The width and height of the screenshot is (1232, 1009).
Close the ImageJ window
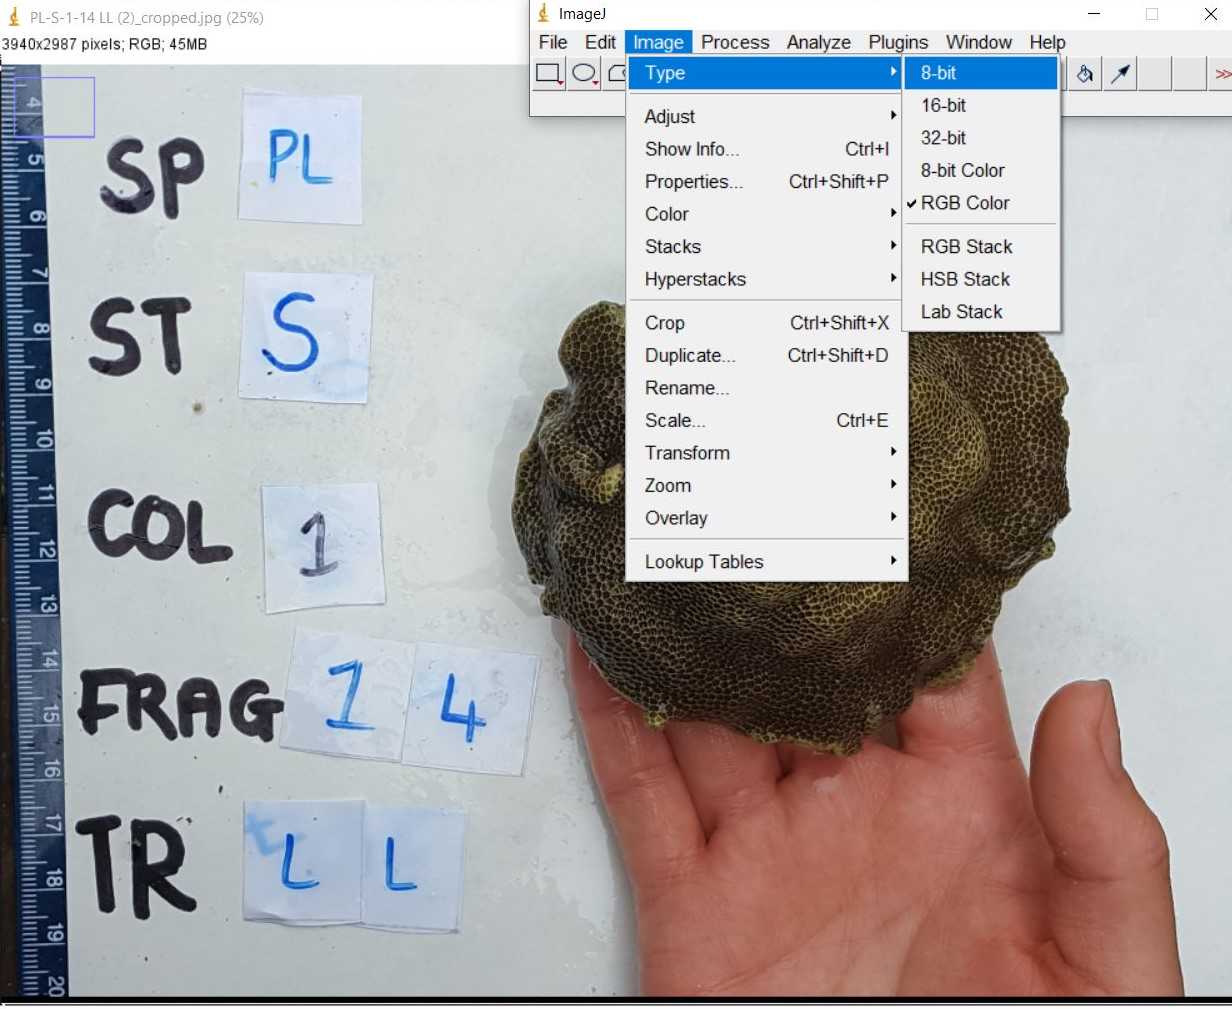pos(1210,14)
